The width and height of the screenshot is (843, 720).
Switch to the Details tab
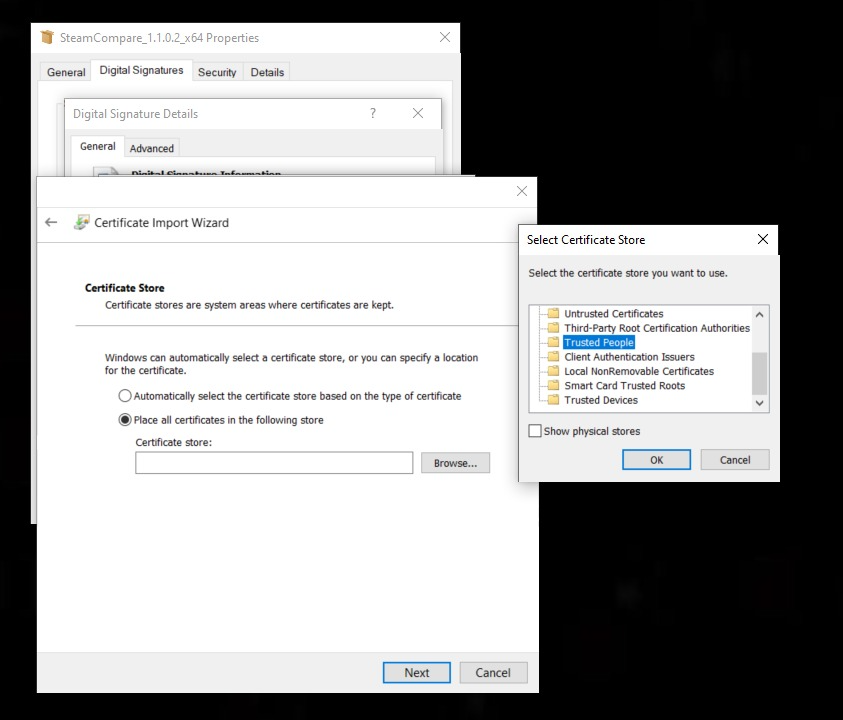267,72
